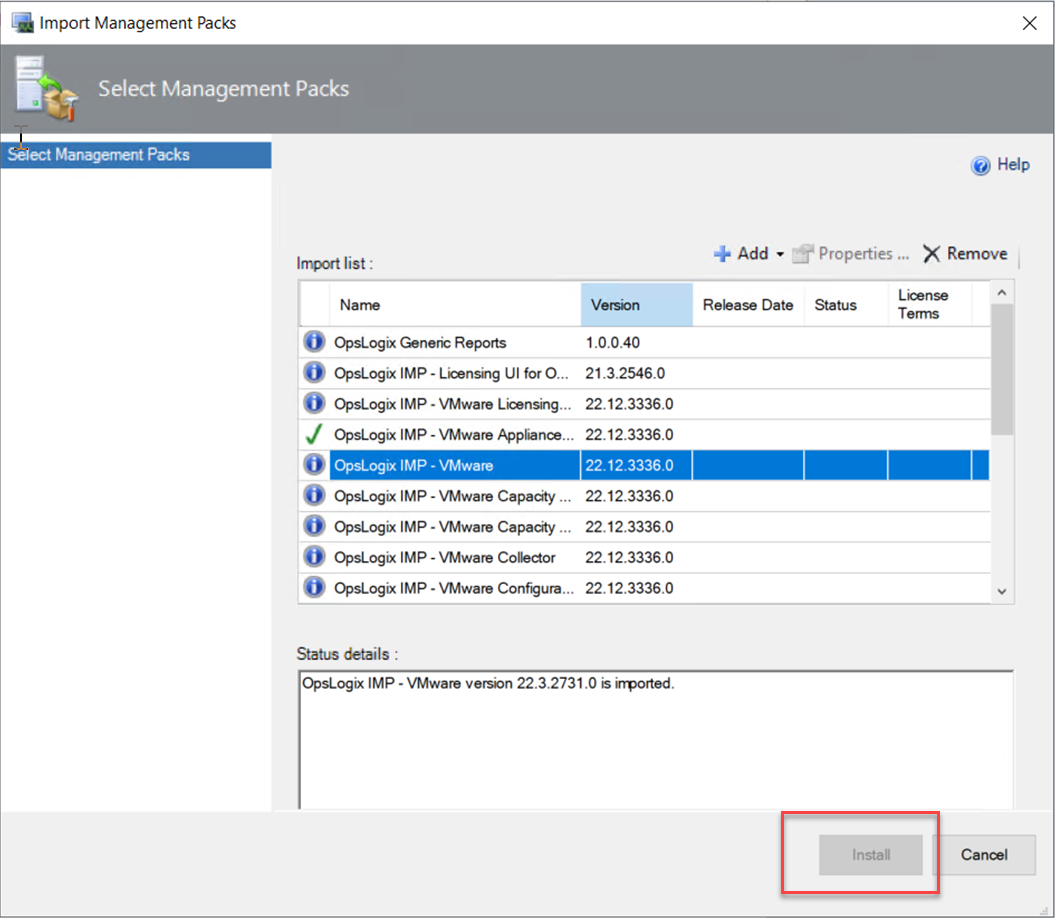Image resolution: width=1055 pixels, height=918 pixels.
Task: Click info icon beside Licensing UI pack
Action: click(314, 373)
